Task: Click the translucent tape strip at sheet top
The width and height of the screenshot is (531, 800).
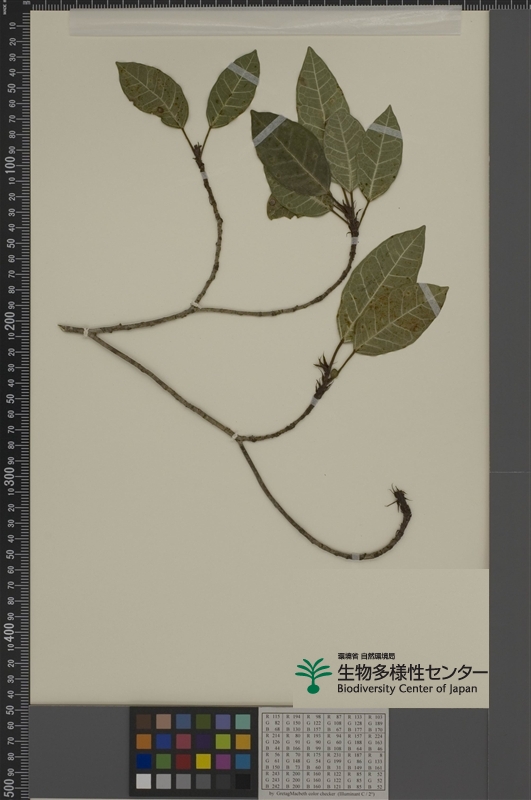Action: pyautogui.click(x=265, y=22)
